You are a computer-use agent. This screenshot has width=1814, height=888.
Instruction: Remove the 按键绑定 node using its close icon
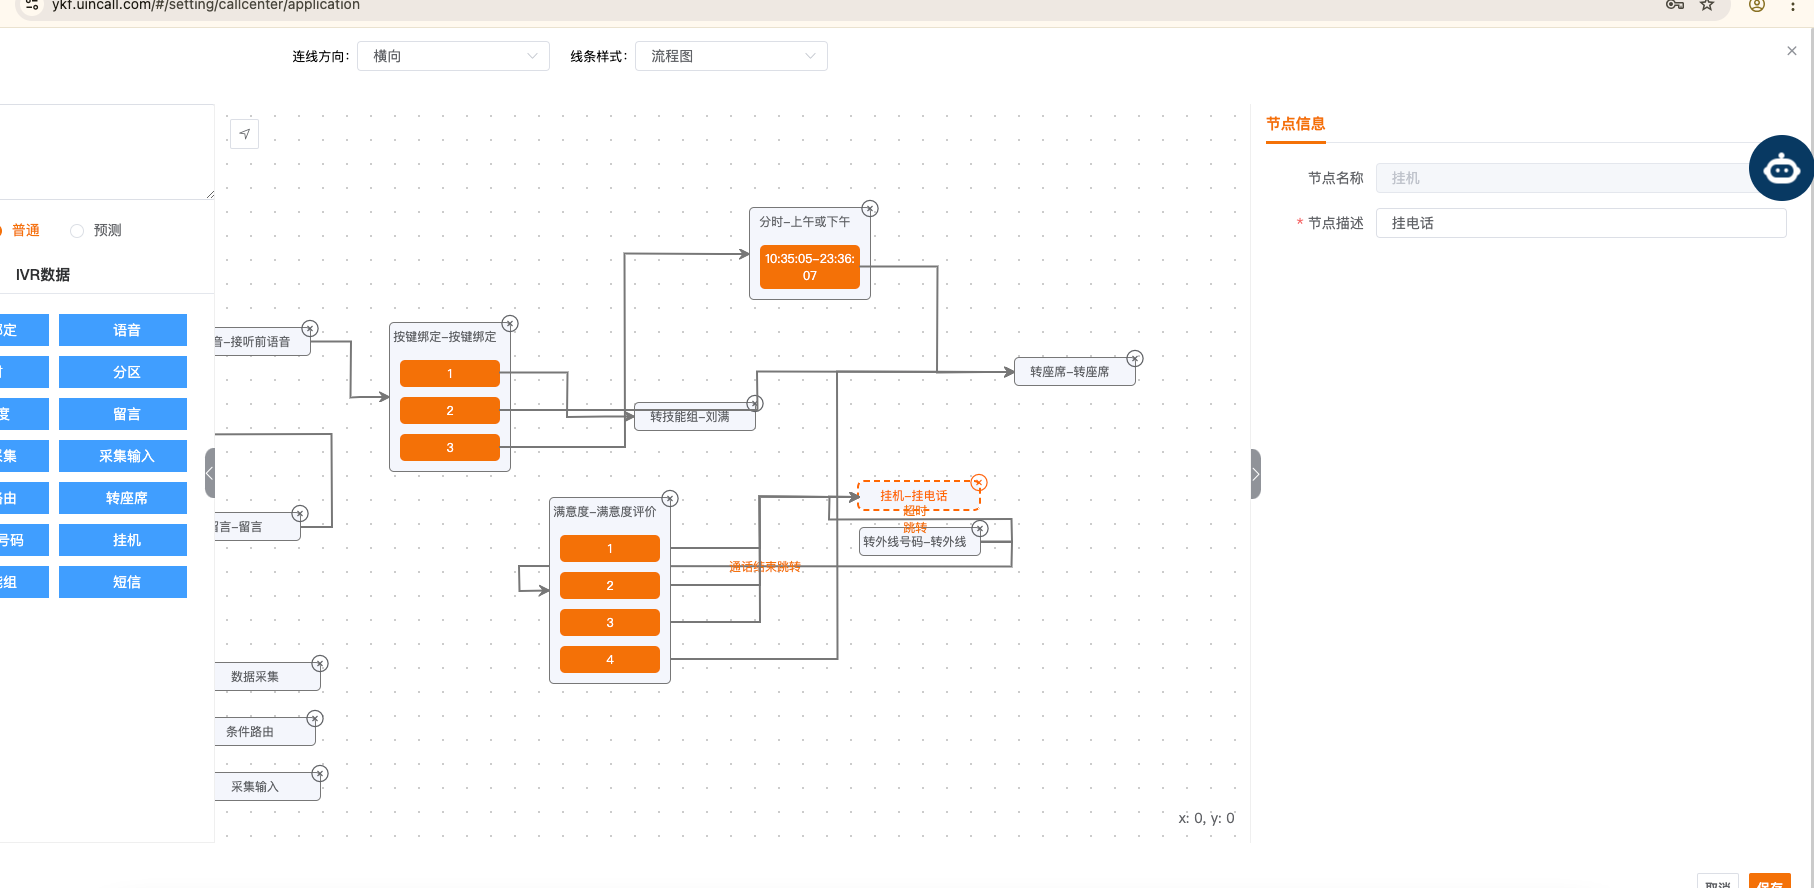[510, 324]
